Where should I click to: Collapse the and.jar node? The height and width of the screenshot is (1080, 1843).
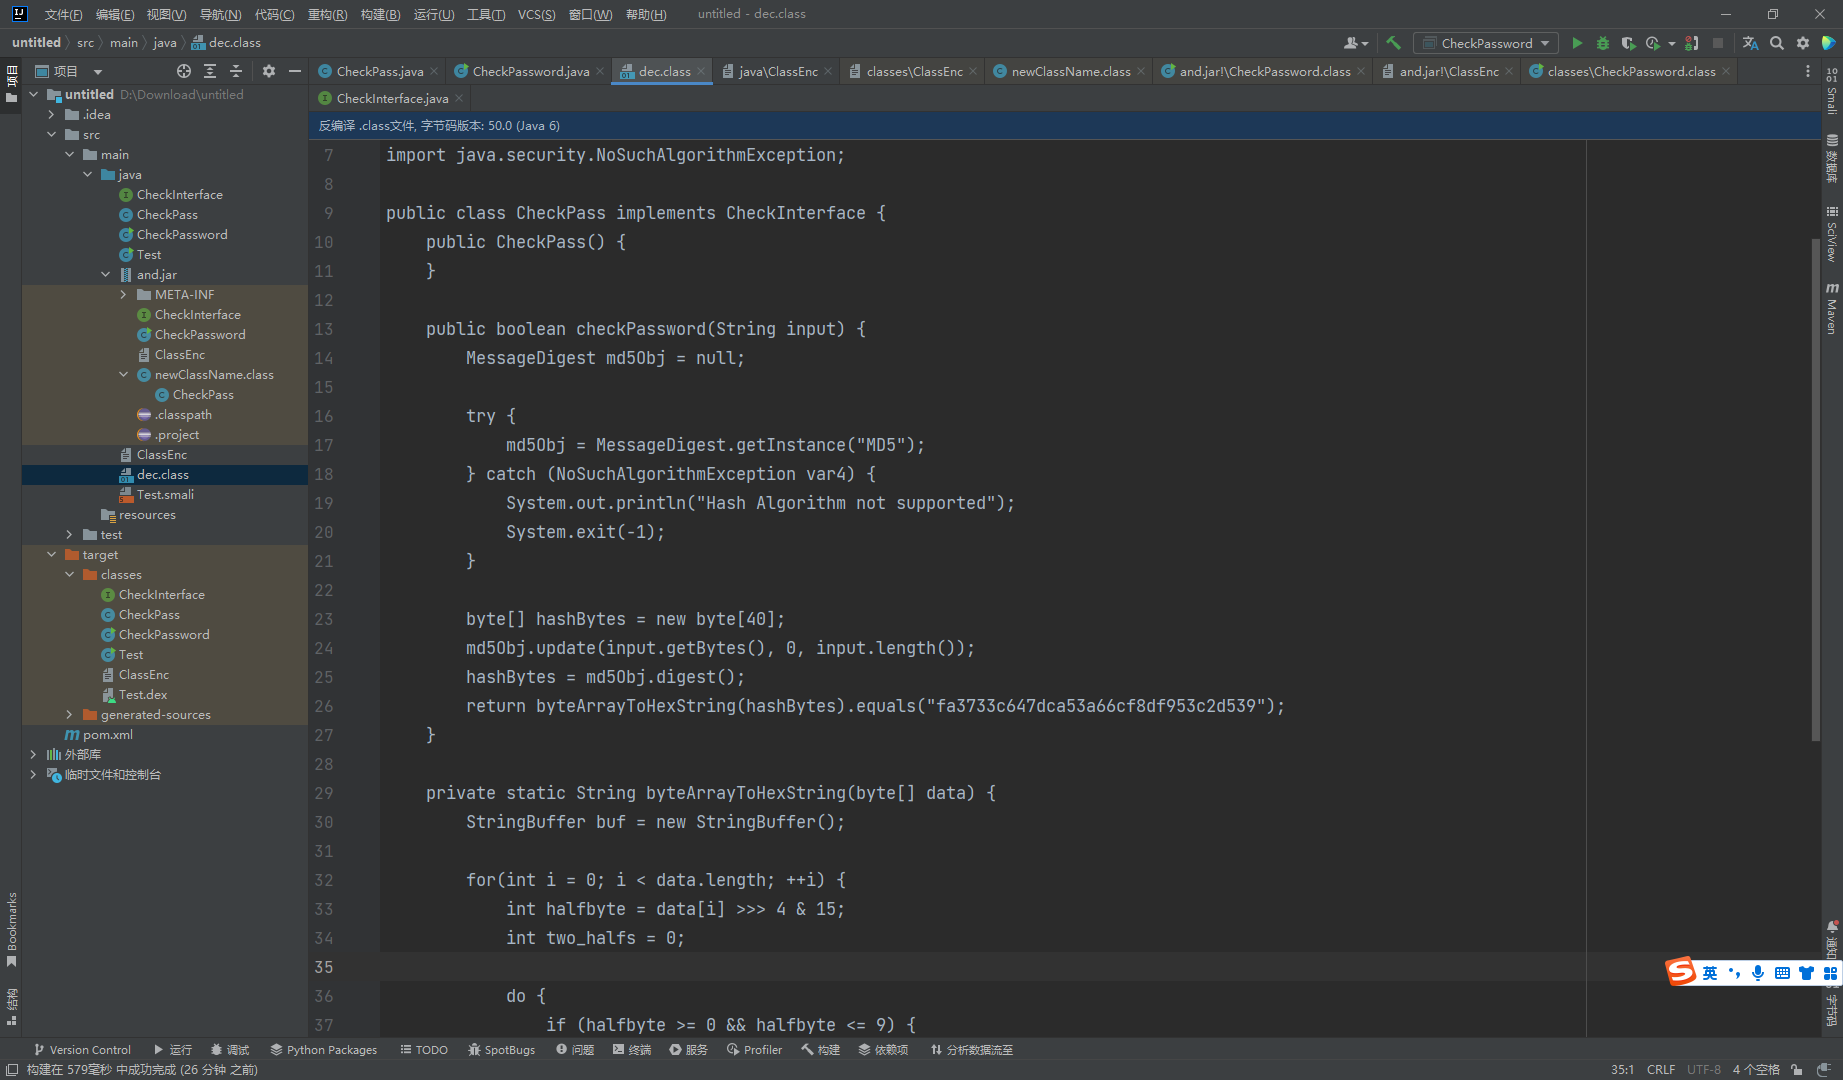105,274
